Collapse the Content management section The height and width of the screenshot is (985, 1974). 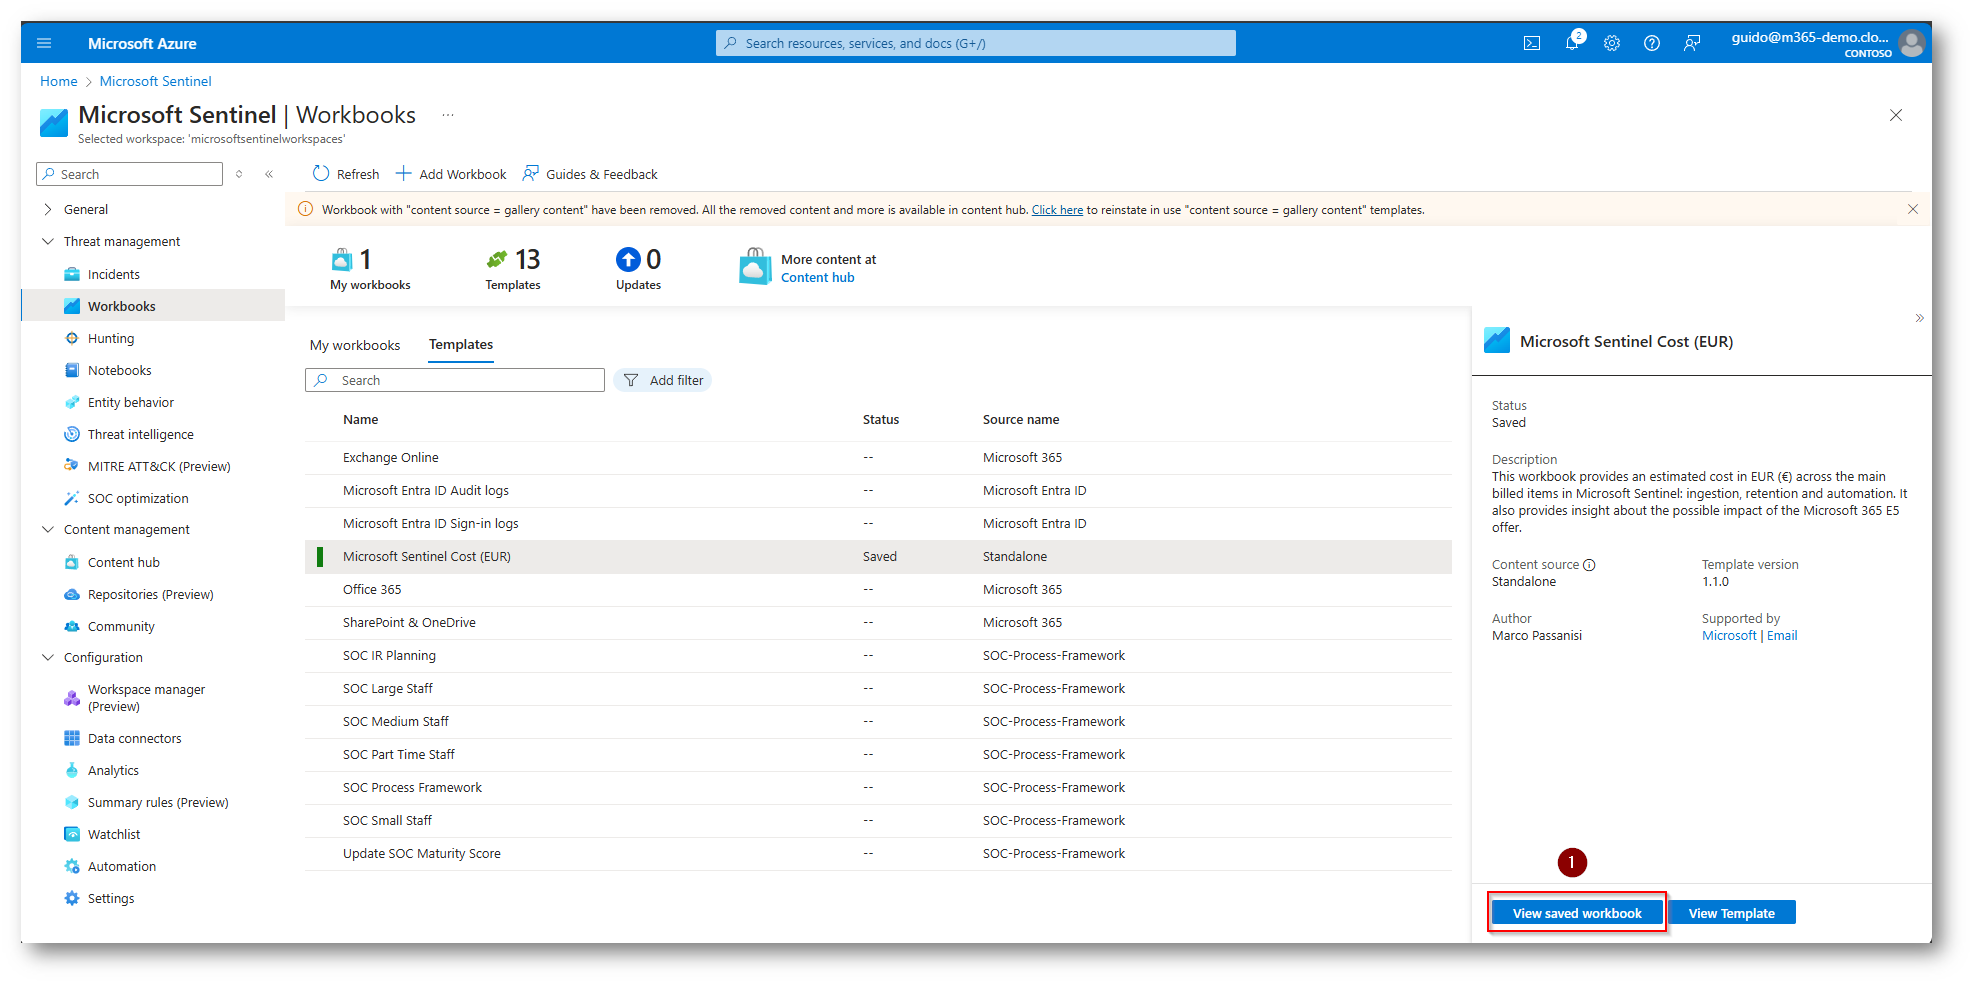tap(47, 529)
